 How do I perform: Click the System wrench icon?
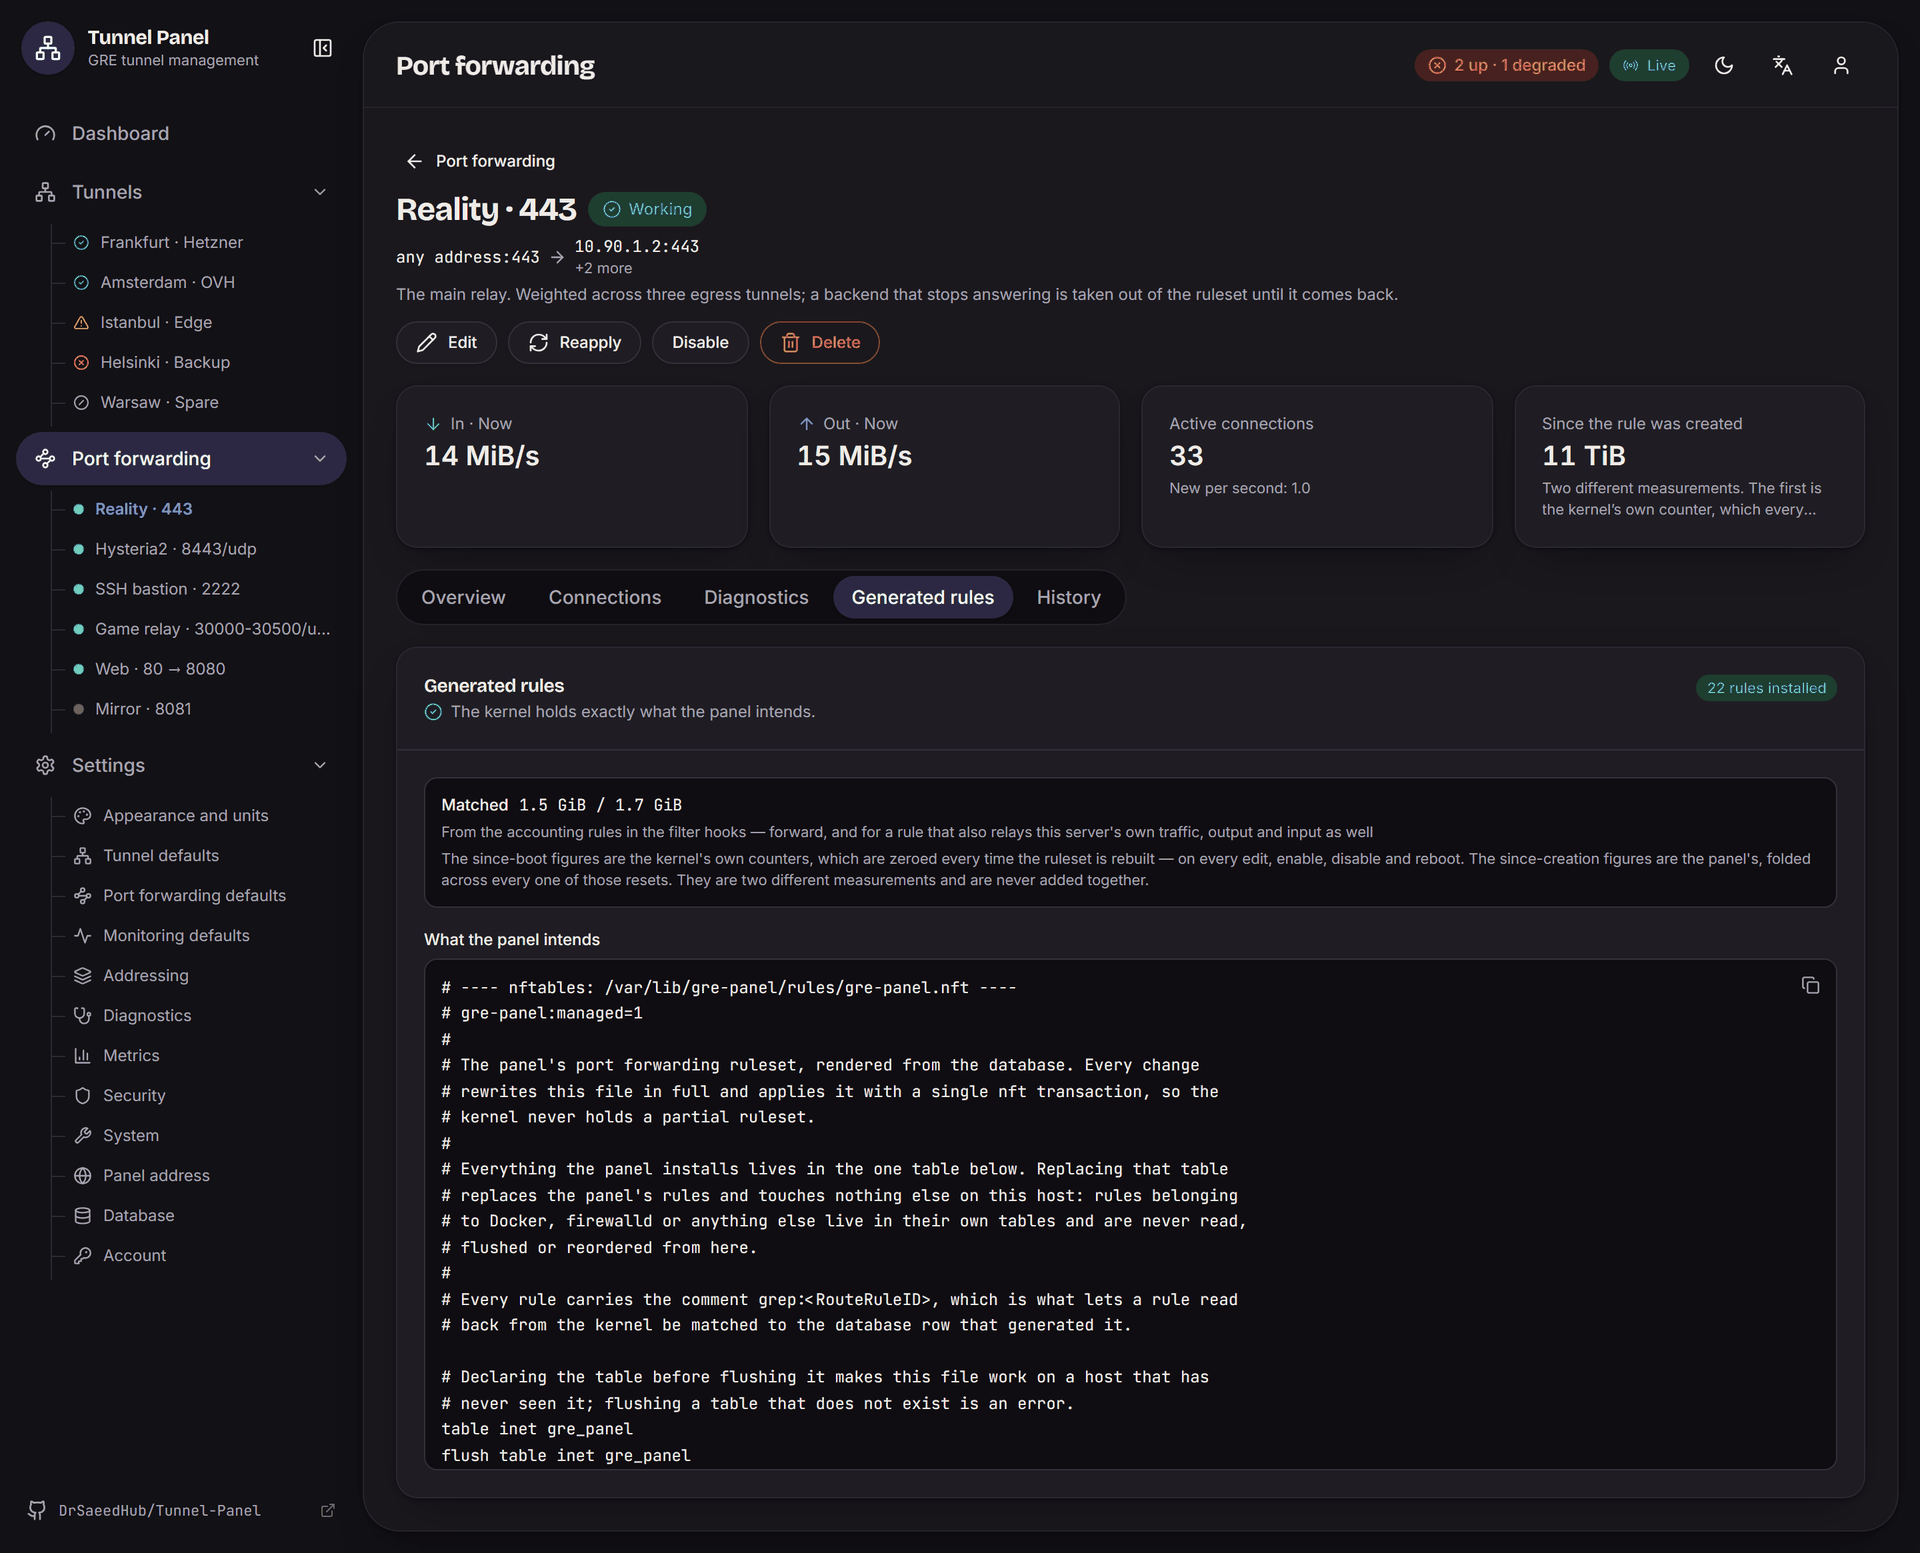(x=83, y=1135)
